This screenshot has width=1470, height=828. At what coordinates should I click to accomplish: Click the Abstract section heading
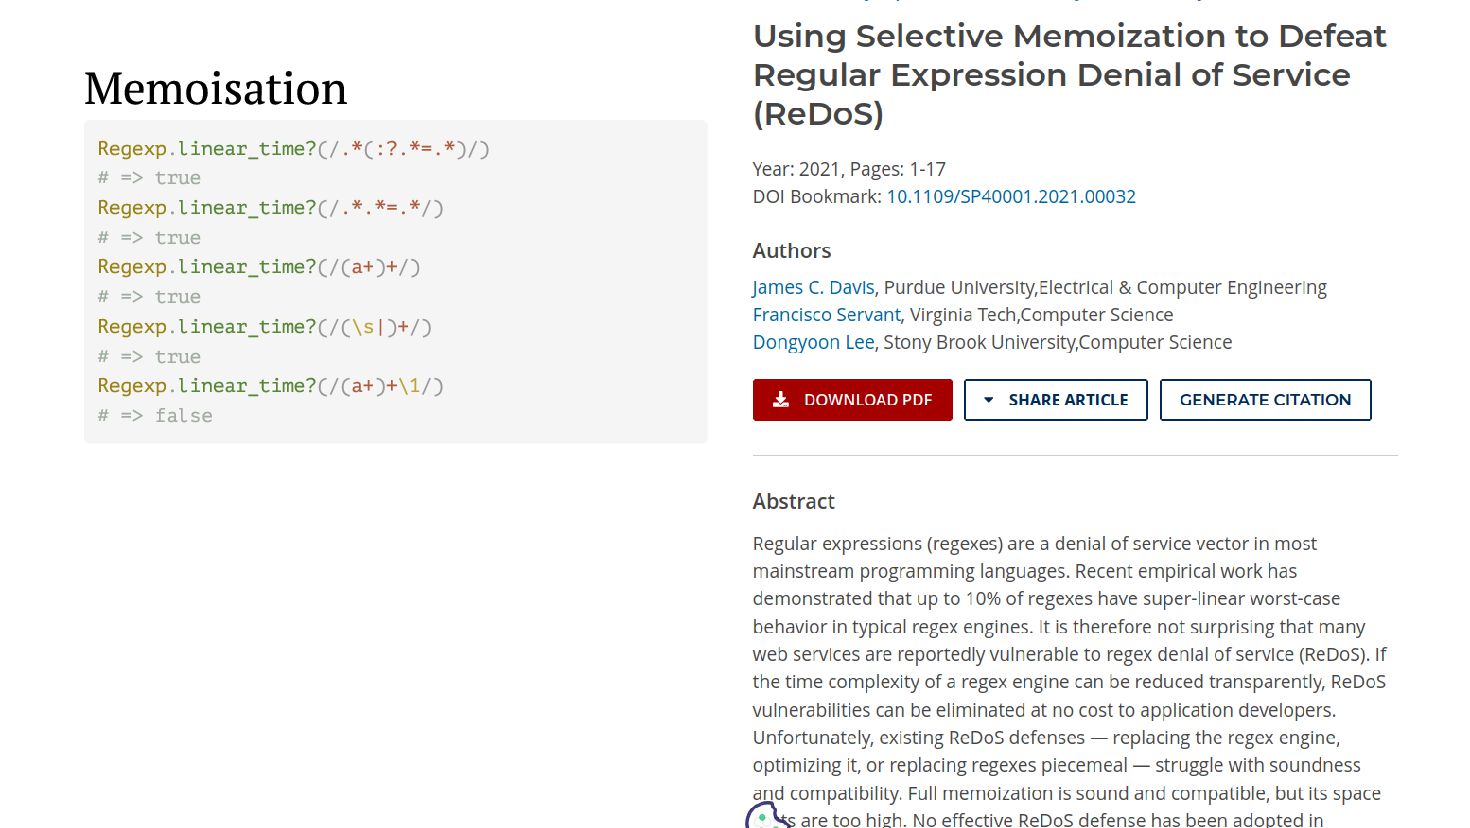pos(793,501)
